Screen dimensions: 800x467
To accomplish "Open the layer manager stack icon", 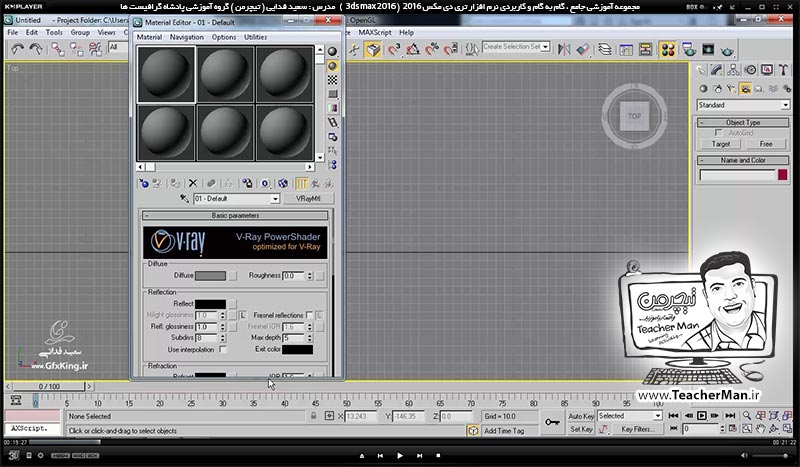I will pyautogui.click(x=605, y=50).
